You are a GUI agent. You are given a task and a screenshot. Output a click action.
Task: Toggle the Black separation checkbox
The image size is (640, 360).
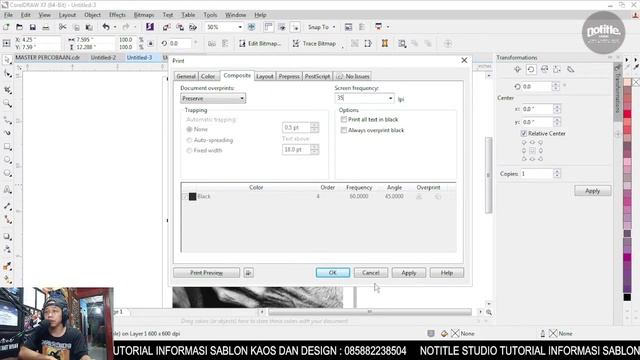tap(185, 197)
